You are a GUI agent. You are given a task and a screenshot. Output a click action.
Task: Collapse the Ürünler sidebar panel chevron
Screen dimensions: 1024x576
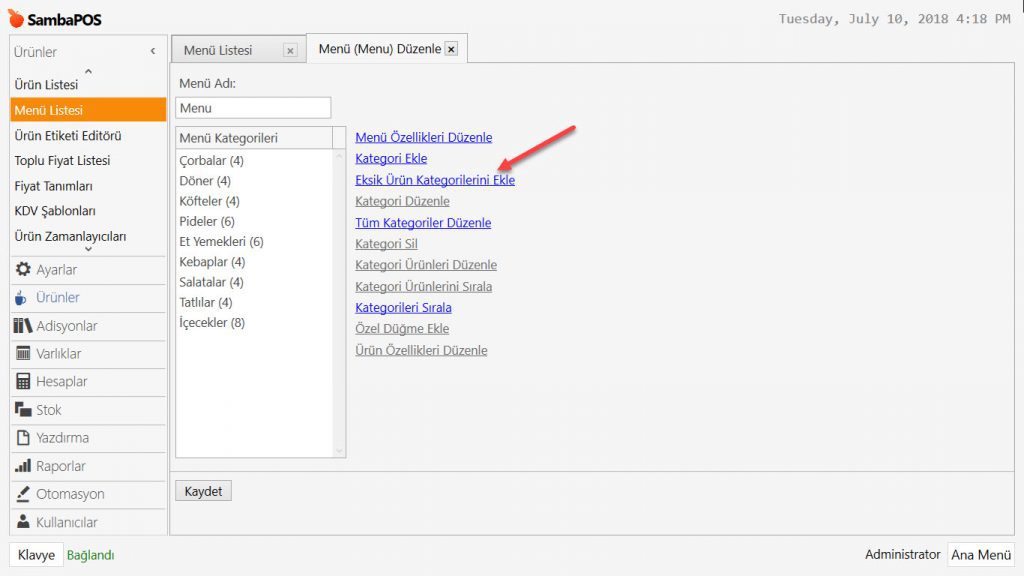pyautogui.click(x=153, y=51)
